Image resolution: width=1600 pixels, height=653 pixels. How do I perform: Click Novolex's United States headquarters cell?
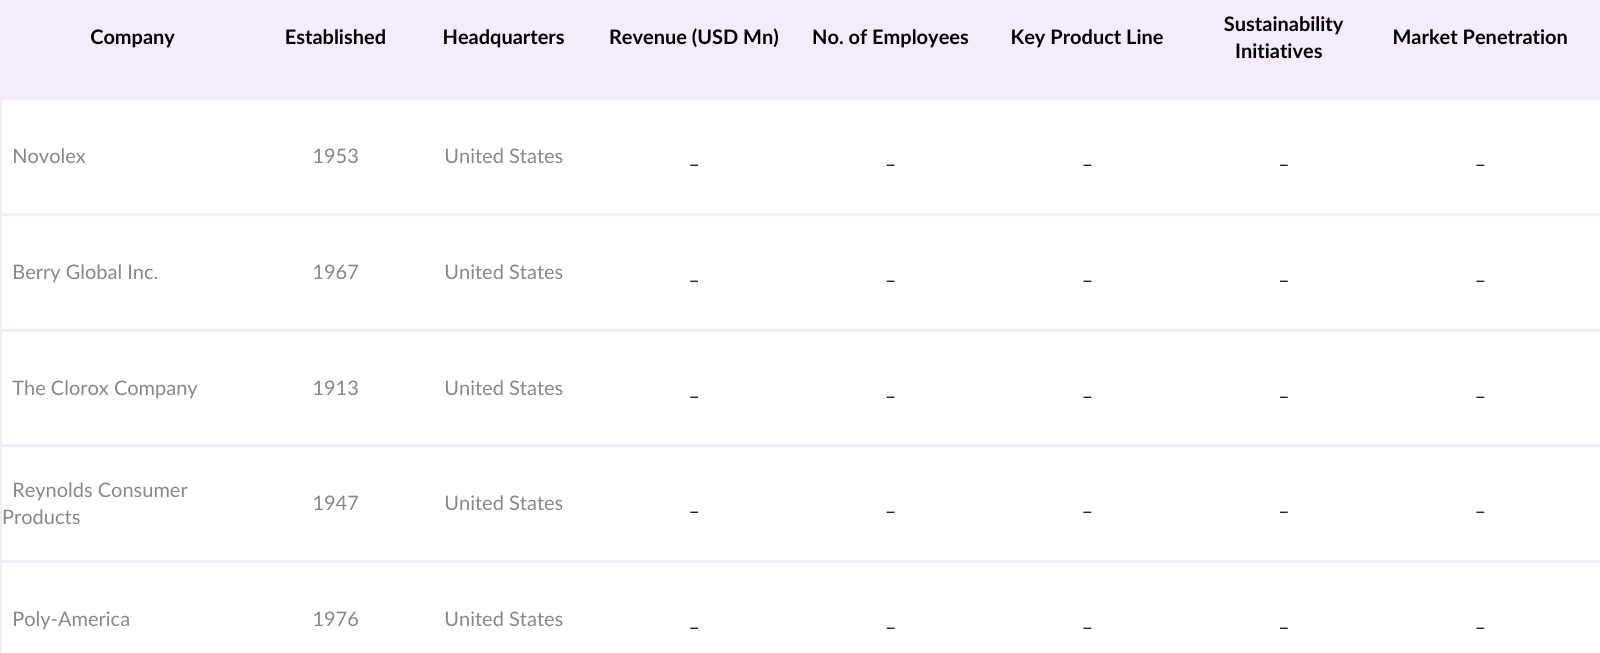click(503, 157)
